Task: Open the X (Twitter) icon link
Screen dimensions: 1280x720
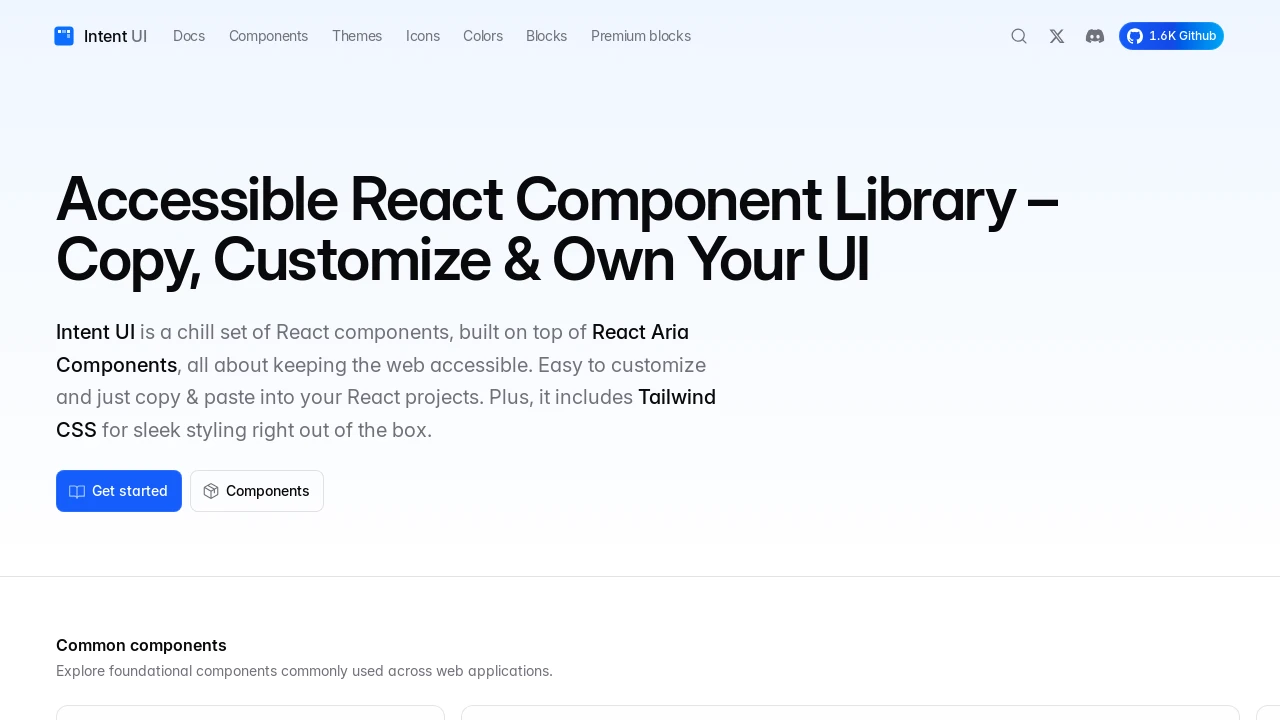Action: pyautogui.click(x=1057, y=36)
